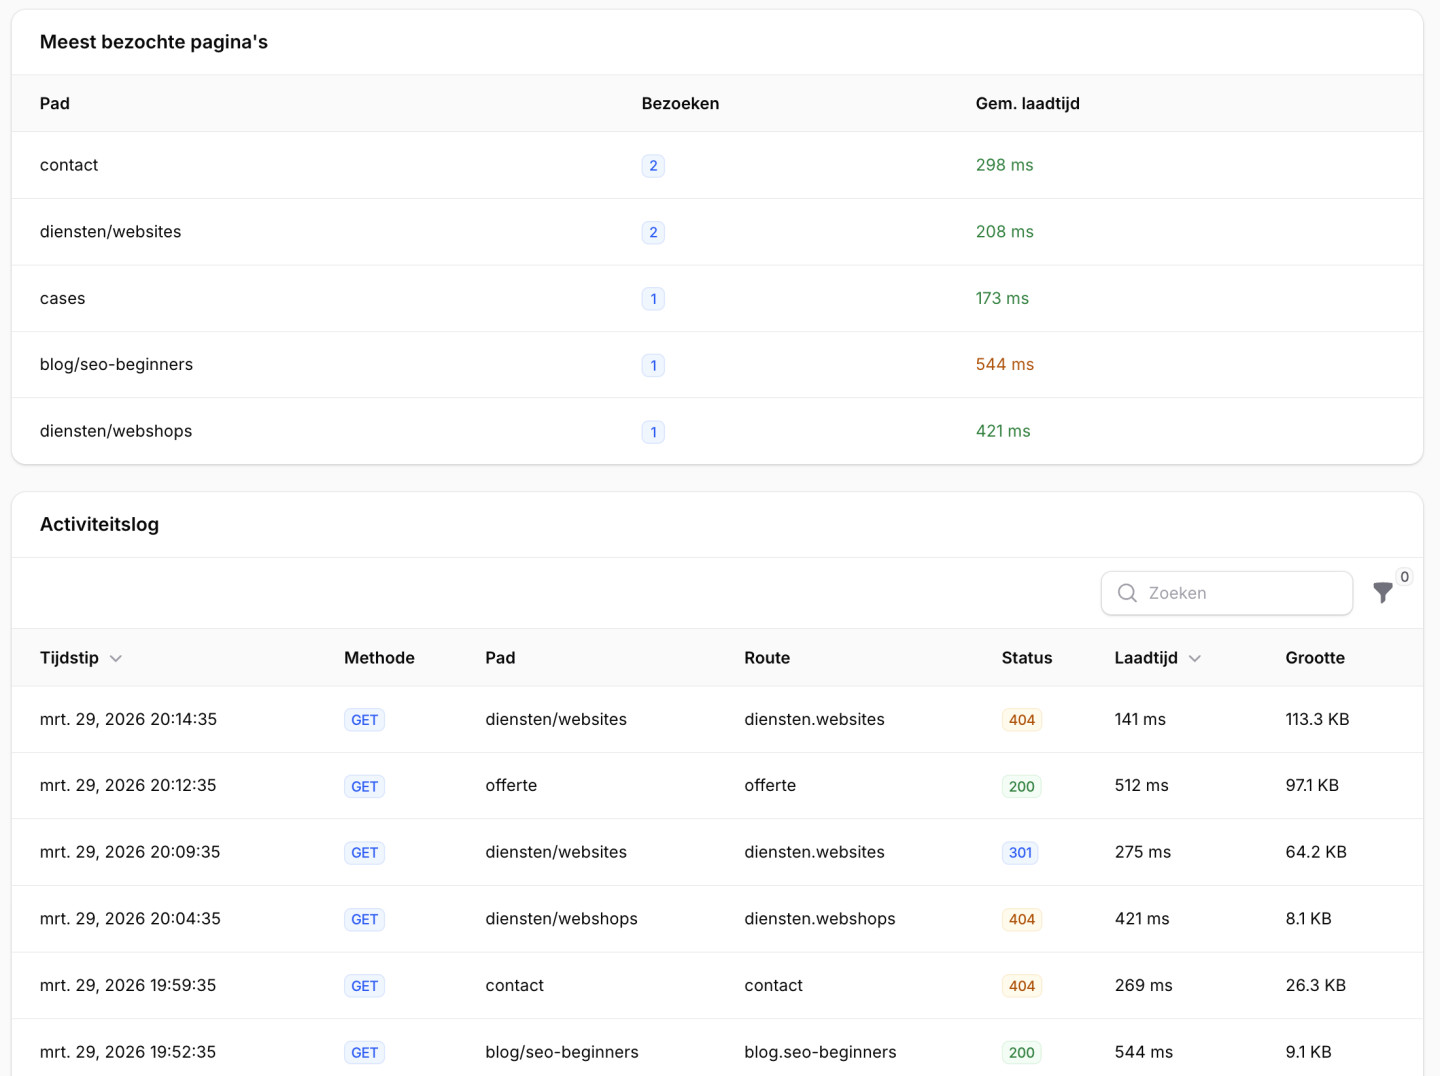Image resolution: width=1440 pixels, height=1076 pixels.
Task: Click the Methode column header
Action: pos(379,658)
